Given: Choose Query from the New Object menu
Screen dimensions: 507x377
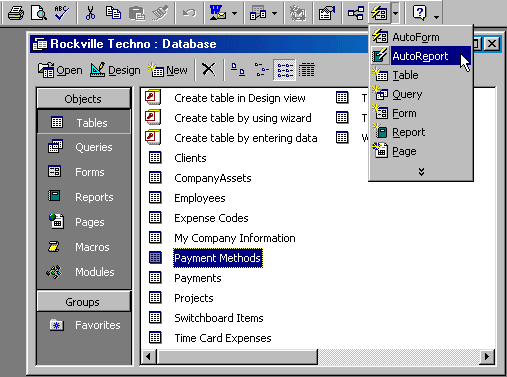Looking at the screenshot, I should pyautogui.click(x=421, y=94).
